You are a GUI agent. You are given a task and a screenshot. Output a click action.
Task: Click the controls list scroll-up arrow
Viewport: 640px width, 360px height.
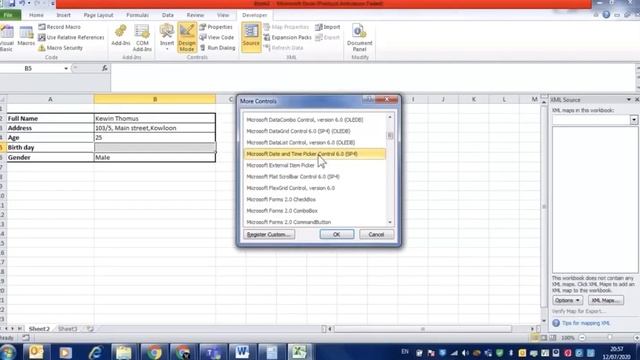coord(390,117)
